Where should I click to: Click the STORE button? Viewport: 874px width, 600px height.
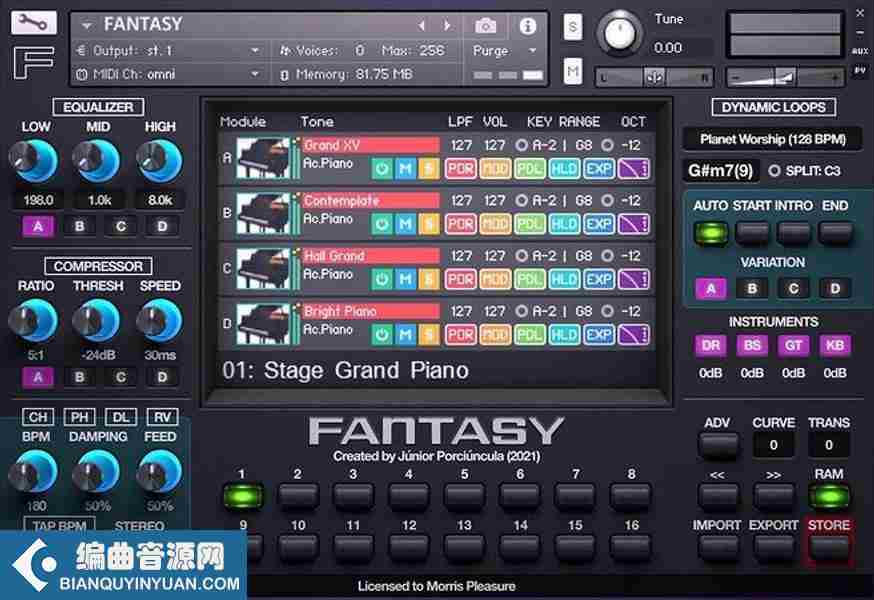(829, 548)
